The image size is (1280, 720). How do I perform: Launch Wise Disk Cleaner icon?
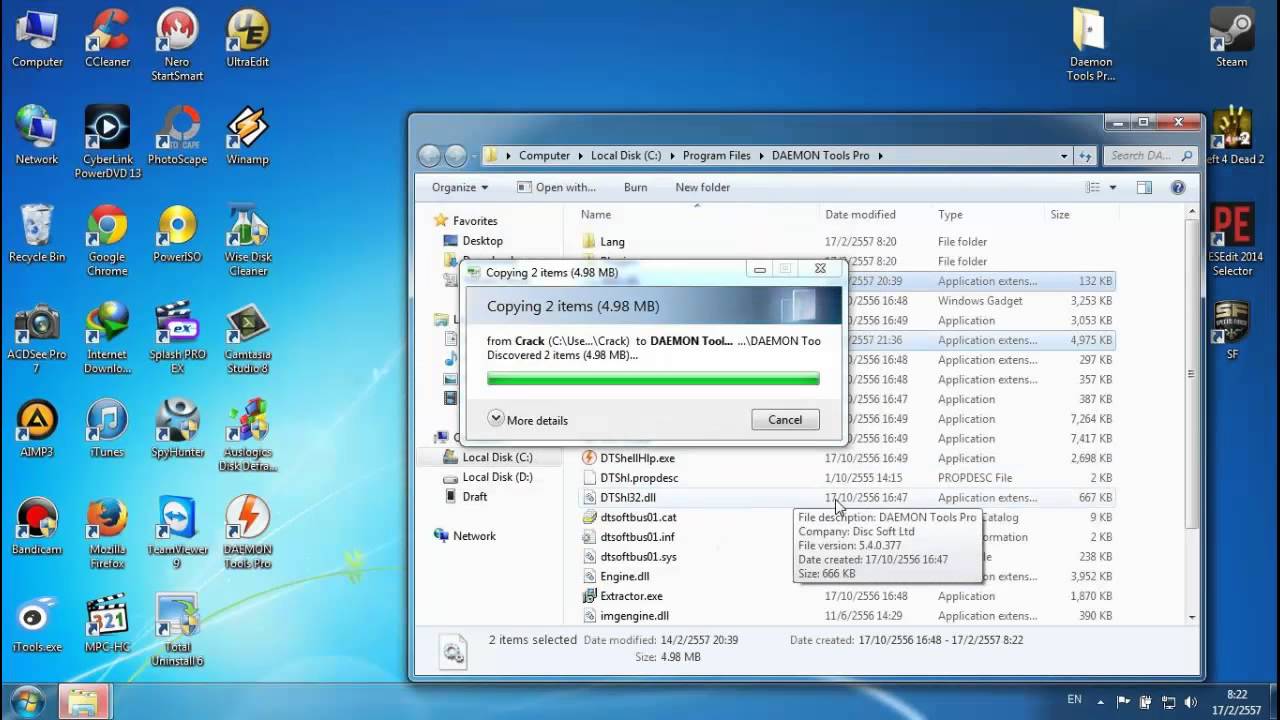tap(247, 240)
